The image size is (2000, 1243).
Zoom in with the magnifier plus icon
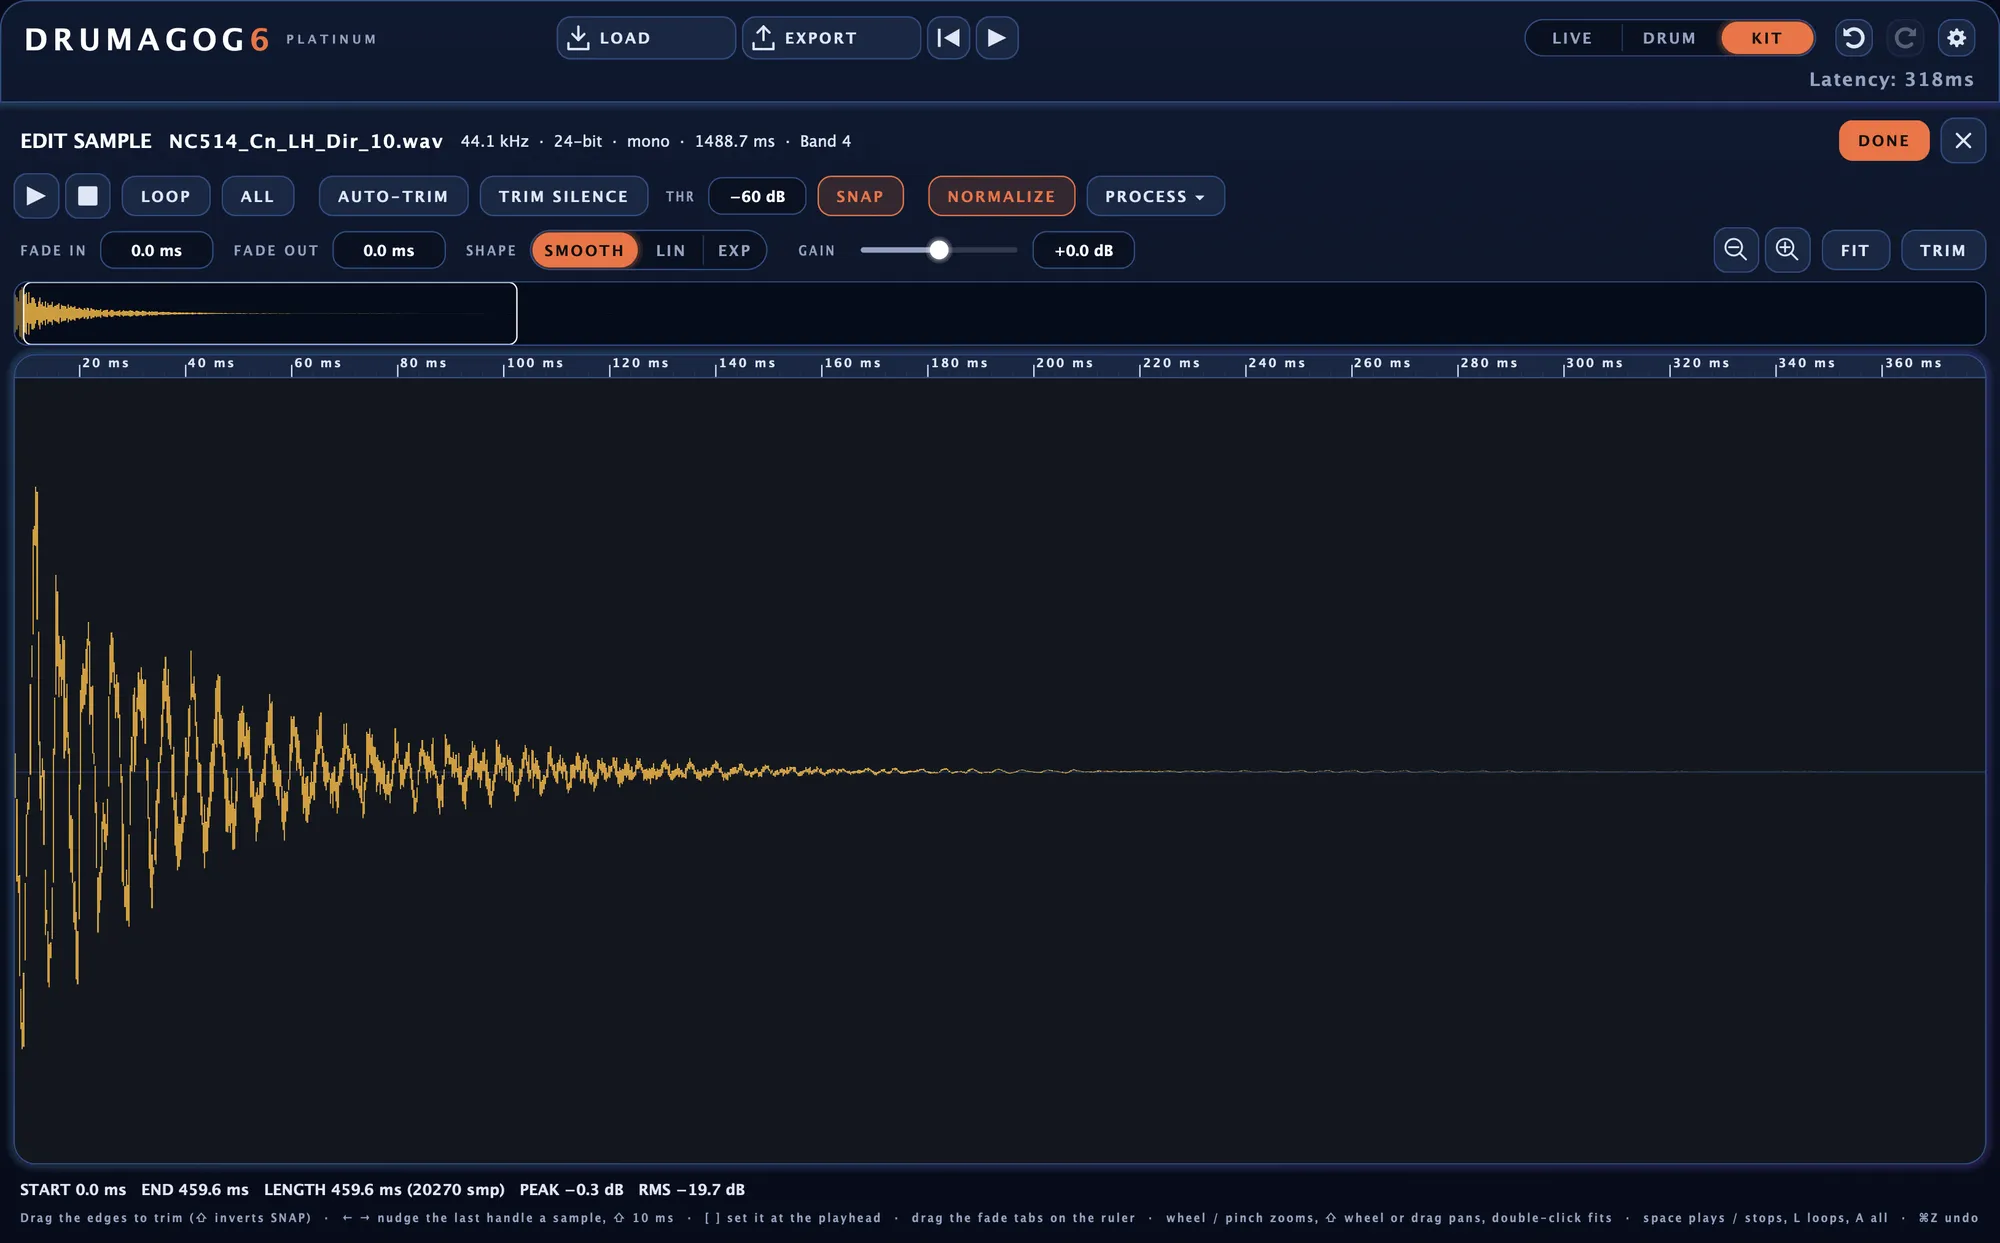1787,250
